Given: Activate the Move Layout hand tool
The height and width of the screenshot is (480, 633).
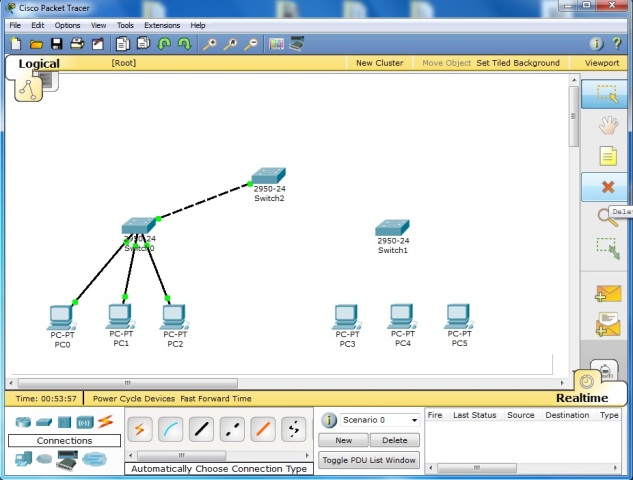Looking at the screenshot, I should coord(607,126).
